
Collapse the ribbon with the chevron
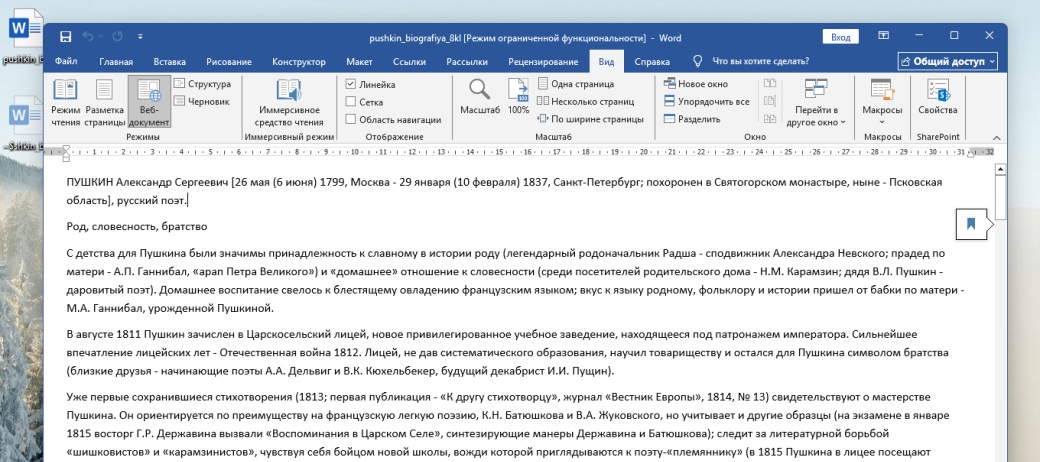996,136
